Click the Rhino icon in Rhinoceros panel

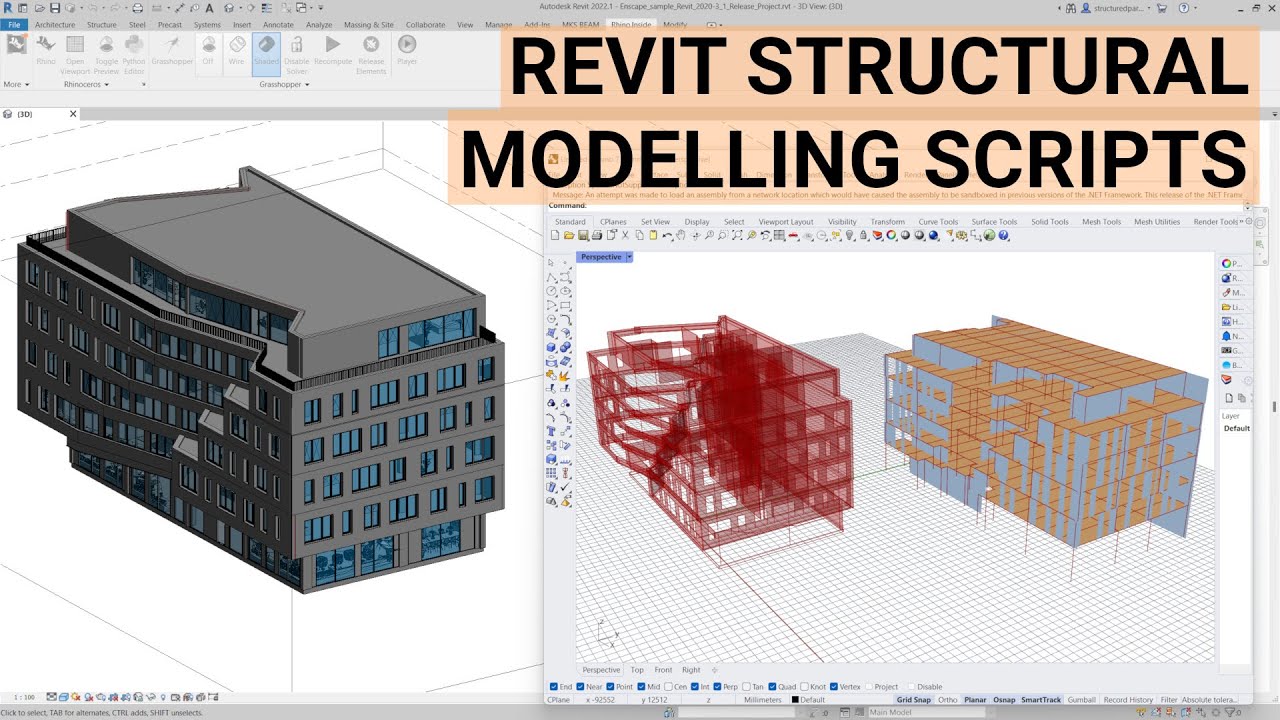coord(46,50)
